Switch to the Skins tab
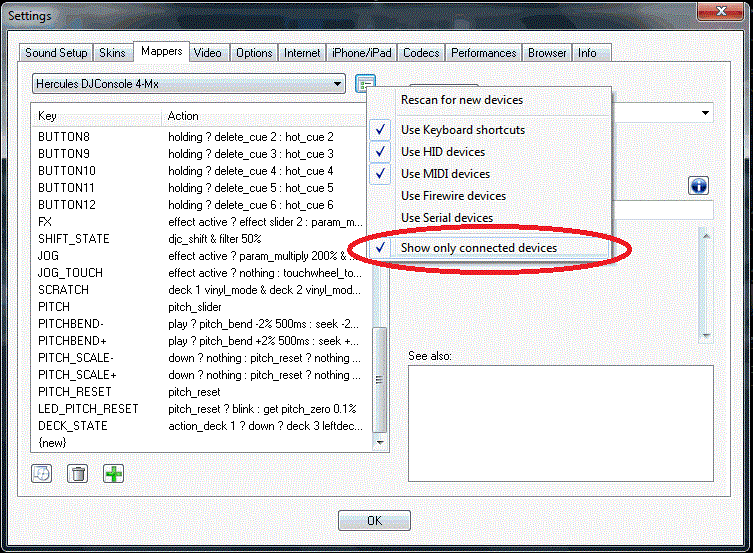Screen dimensions: 753x553 [112, 53]
